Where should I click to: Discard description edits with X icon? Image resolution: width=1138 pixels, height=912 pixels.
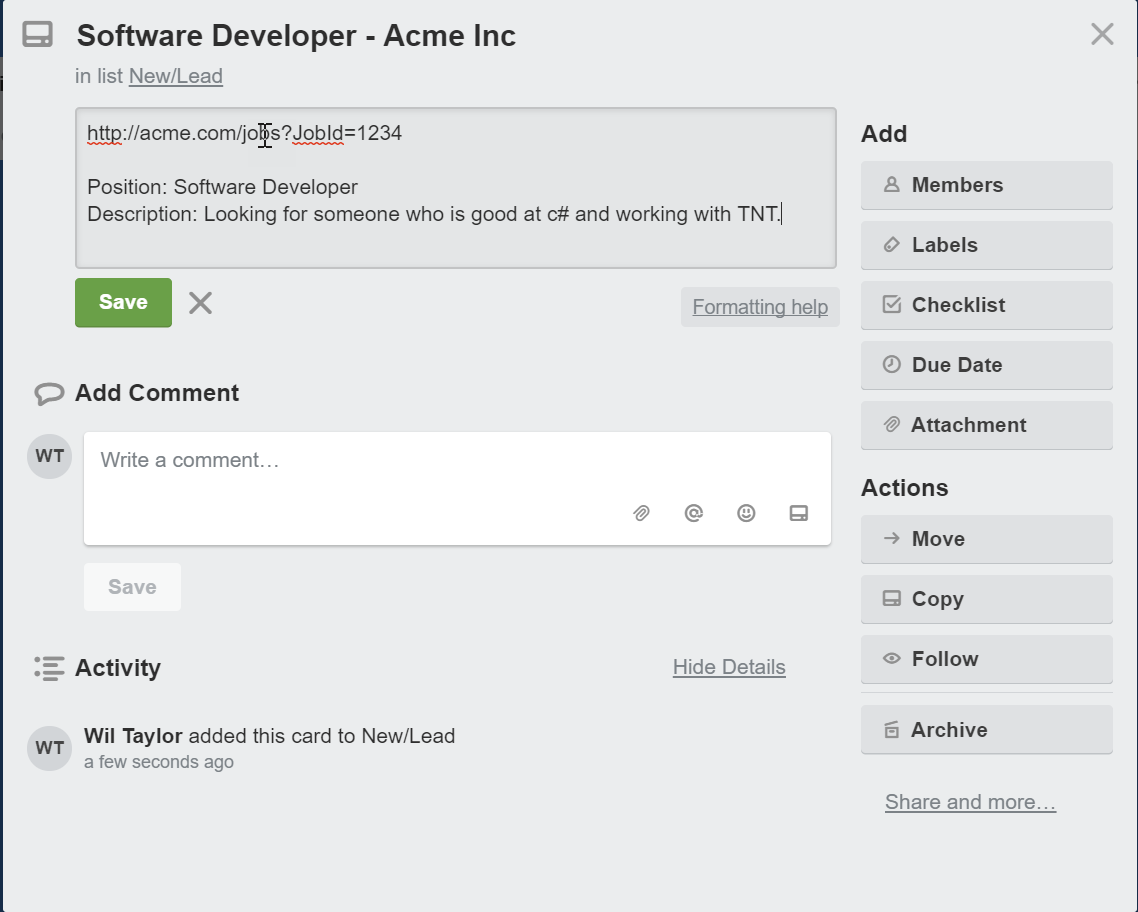(201, 303)
